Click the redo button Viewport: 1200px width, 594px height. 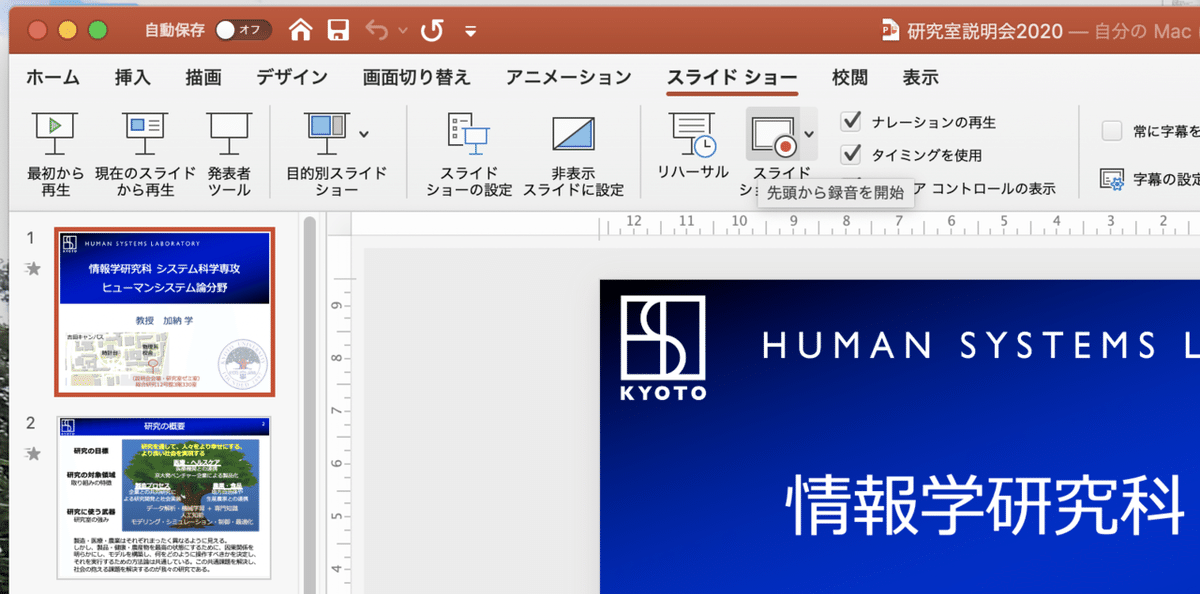(x=431, y=30)
